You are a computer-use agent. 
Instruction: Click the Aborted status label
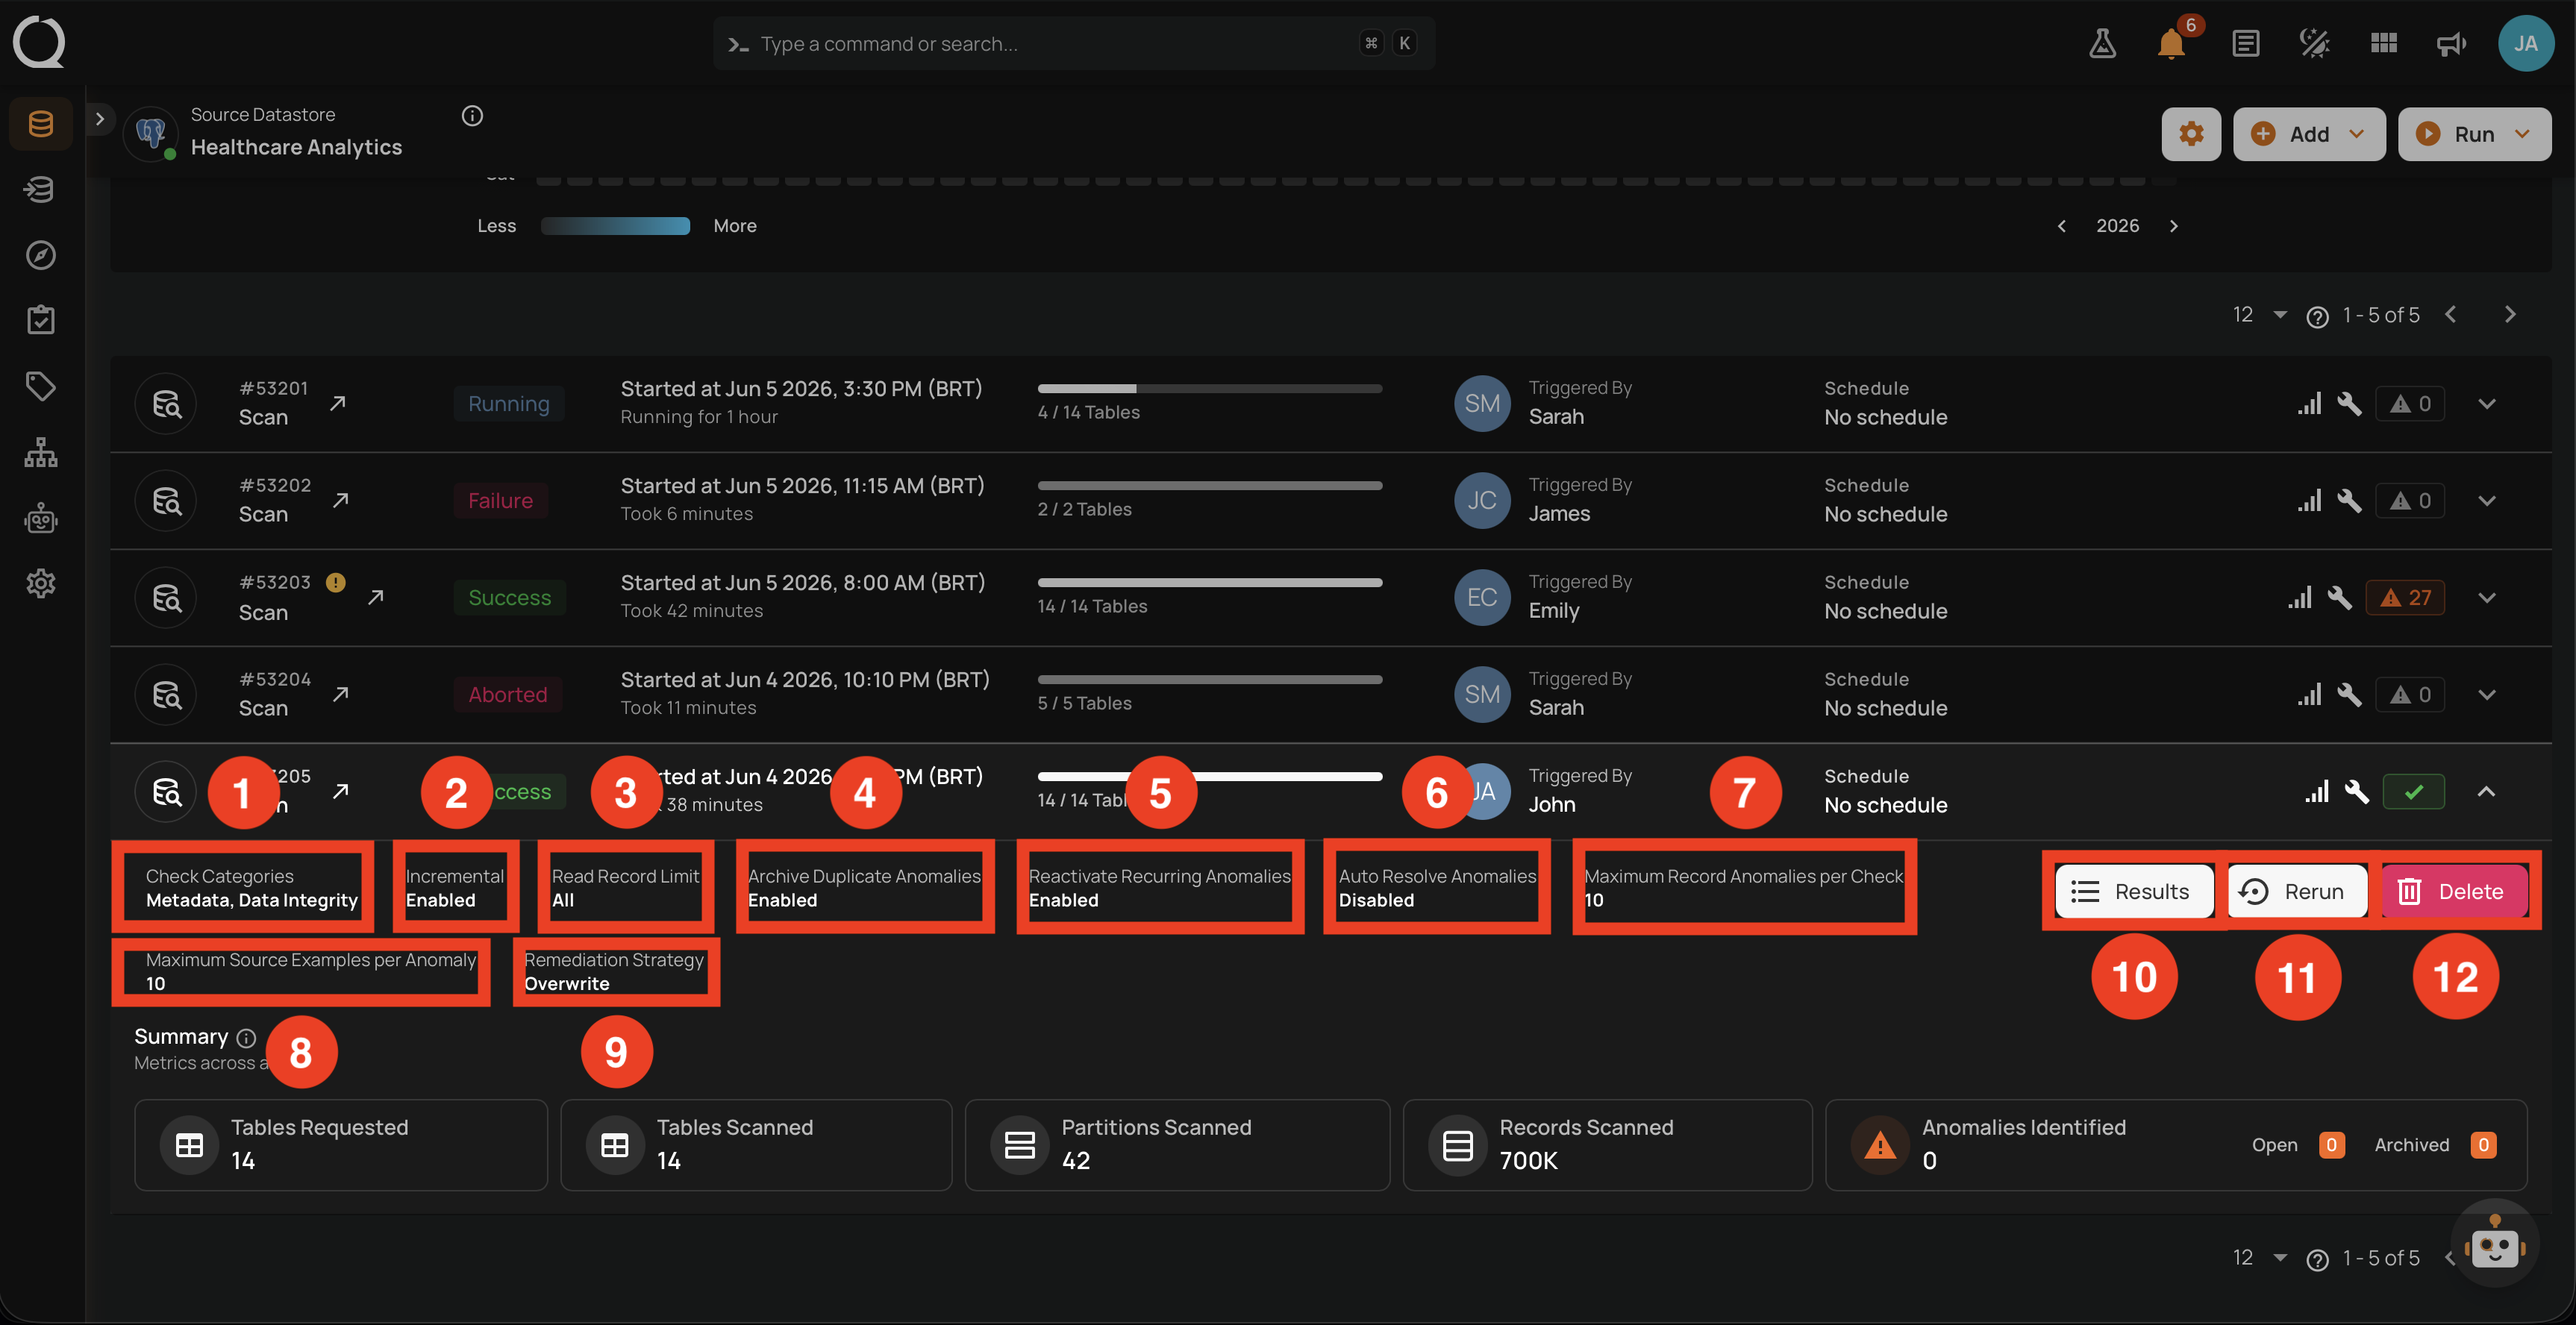[508, 695]
